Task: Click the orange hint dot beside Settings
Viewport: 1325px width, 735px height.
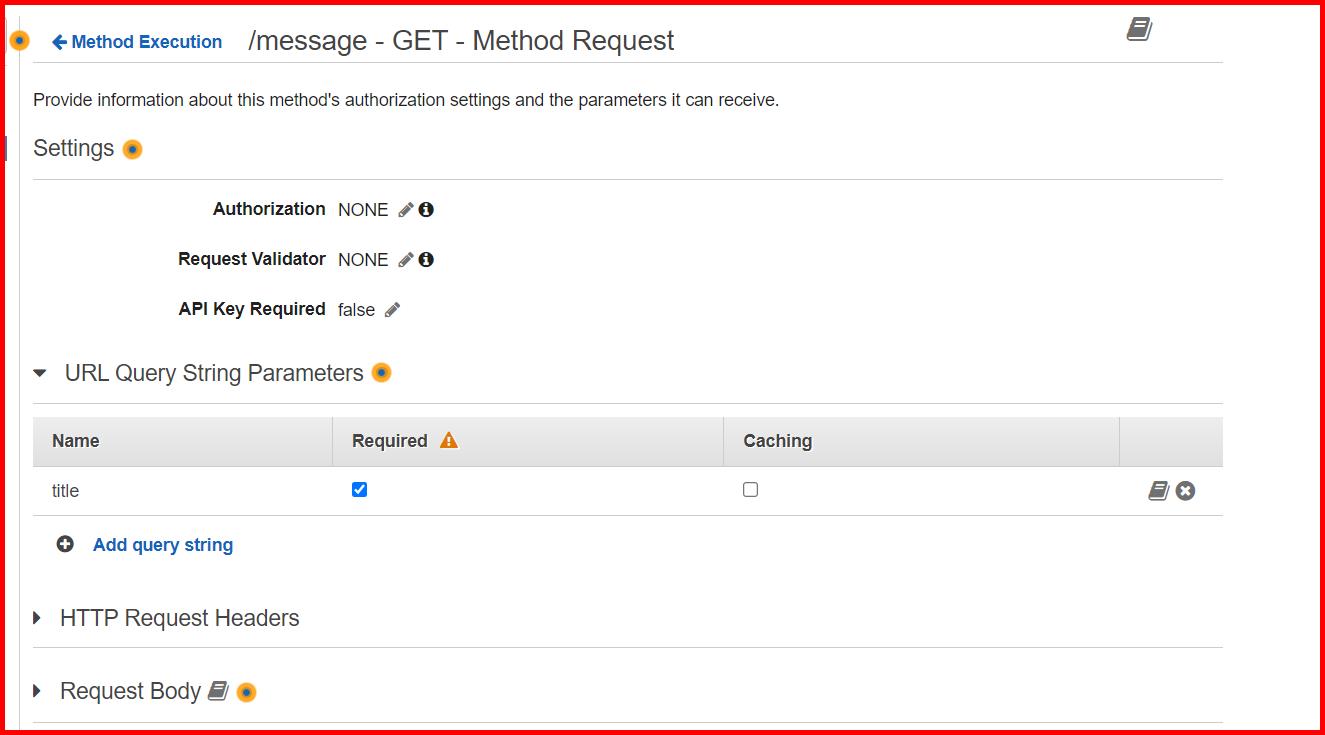Action: (132, 149)
